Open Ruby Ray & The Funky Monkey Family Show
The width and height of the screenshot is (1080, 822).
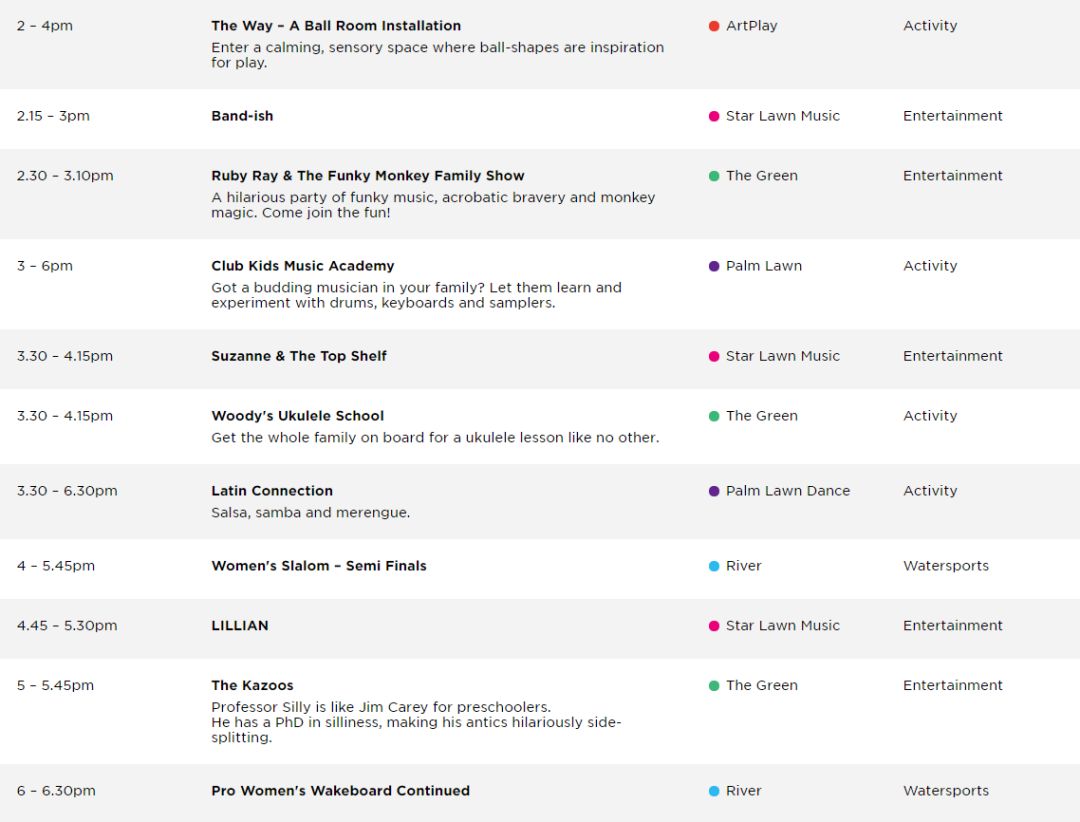pyautogui.click(x=368, y=176)
